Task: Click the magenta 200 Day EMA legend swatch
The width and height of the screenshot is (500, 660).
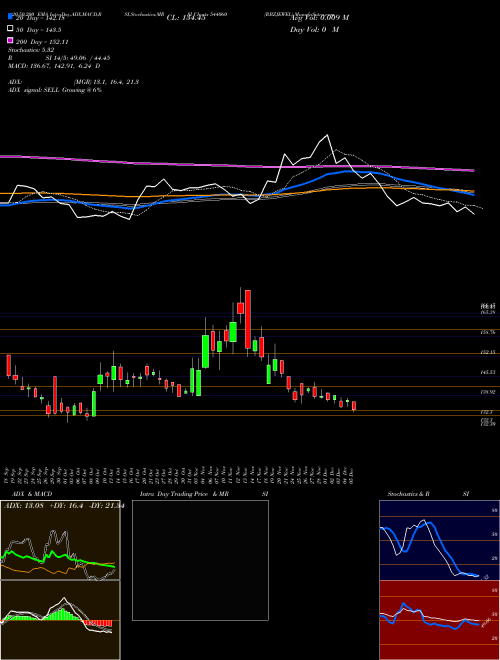Action: coord(10,40)
